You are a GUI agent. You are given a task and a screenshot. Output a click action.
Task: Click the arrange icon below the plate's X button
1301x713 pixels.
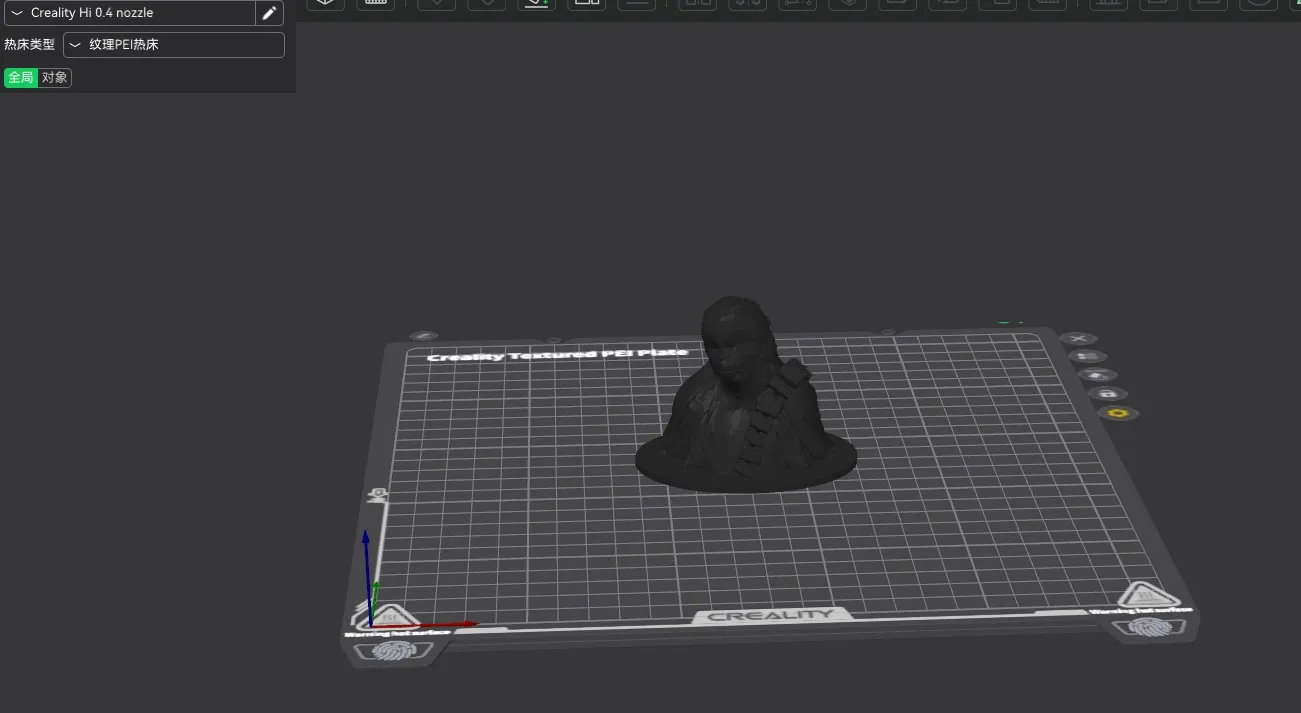(x=1087, y=357)
